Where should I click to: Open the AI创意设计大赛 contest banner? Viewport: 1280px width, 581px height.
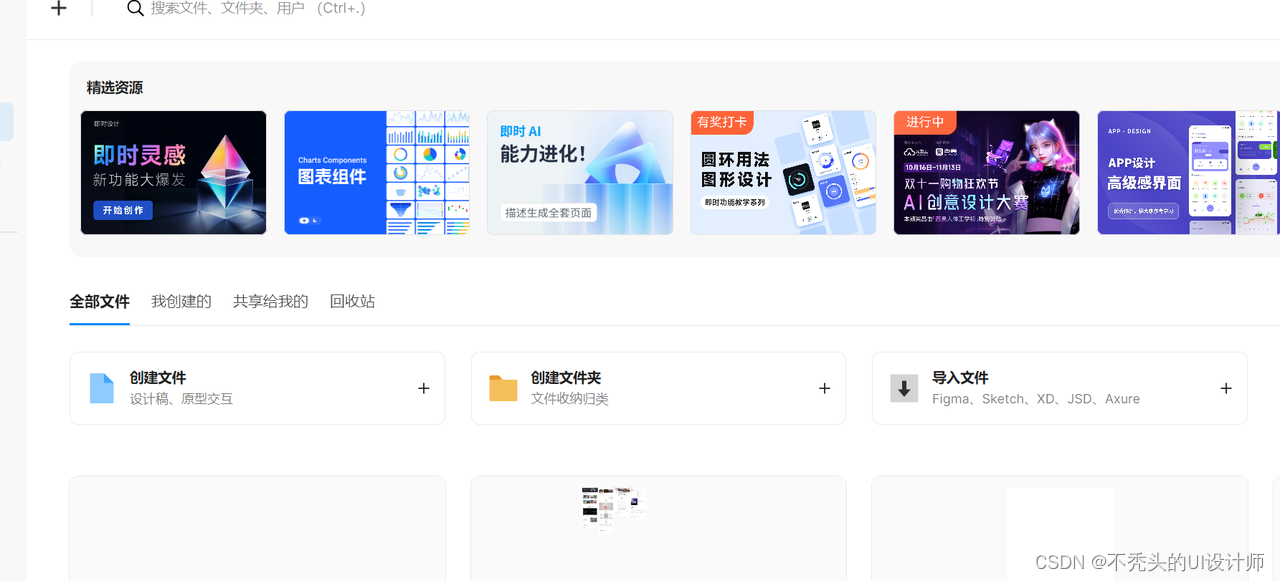coord(986,172)
